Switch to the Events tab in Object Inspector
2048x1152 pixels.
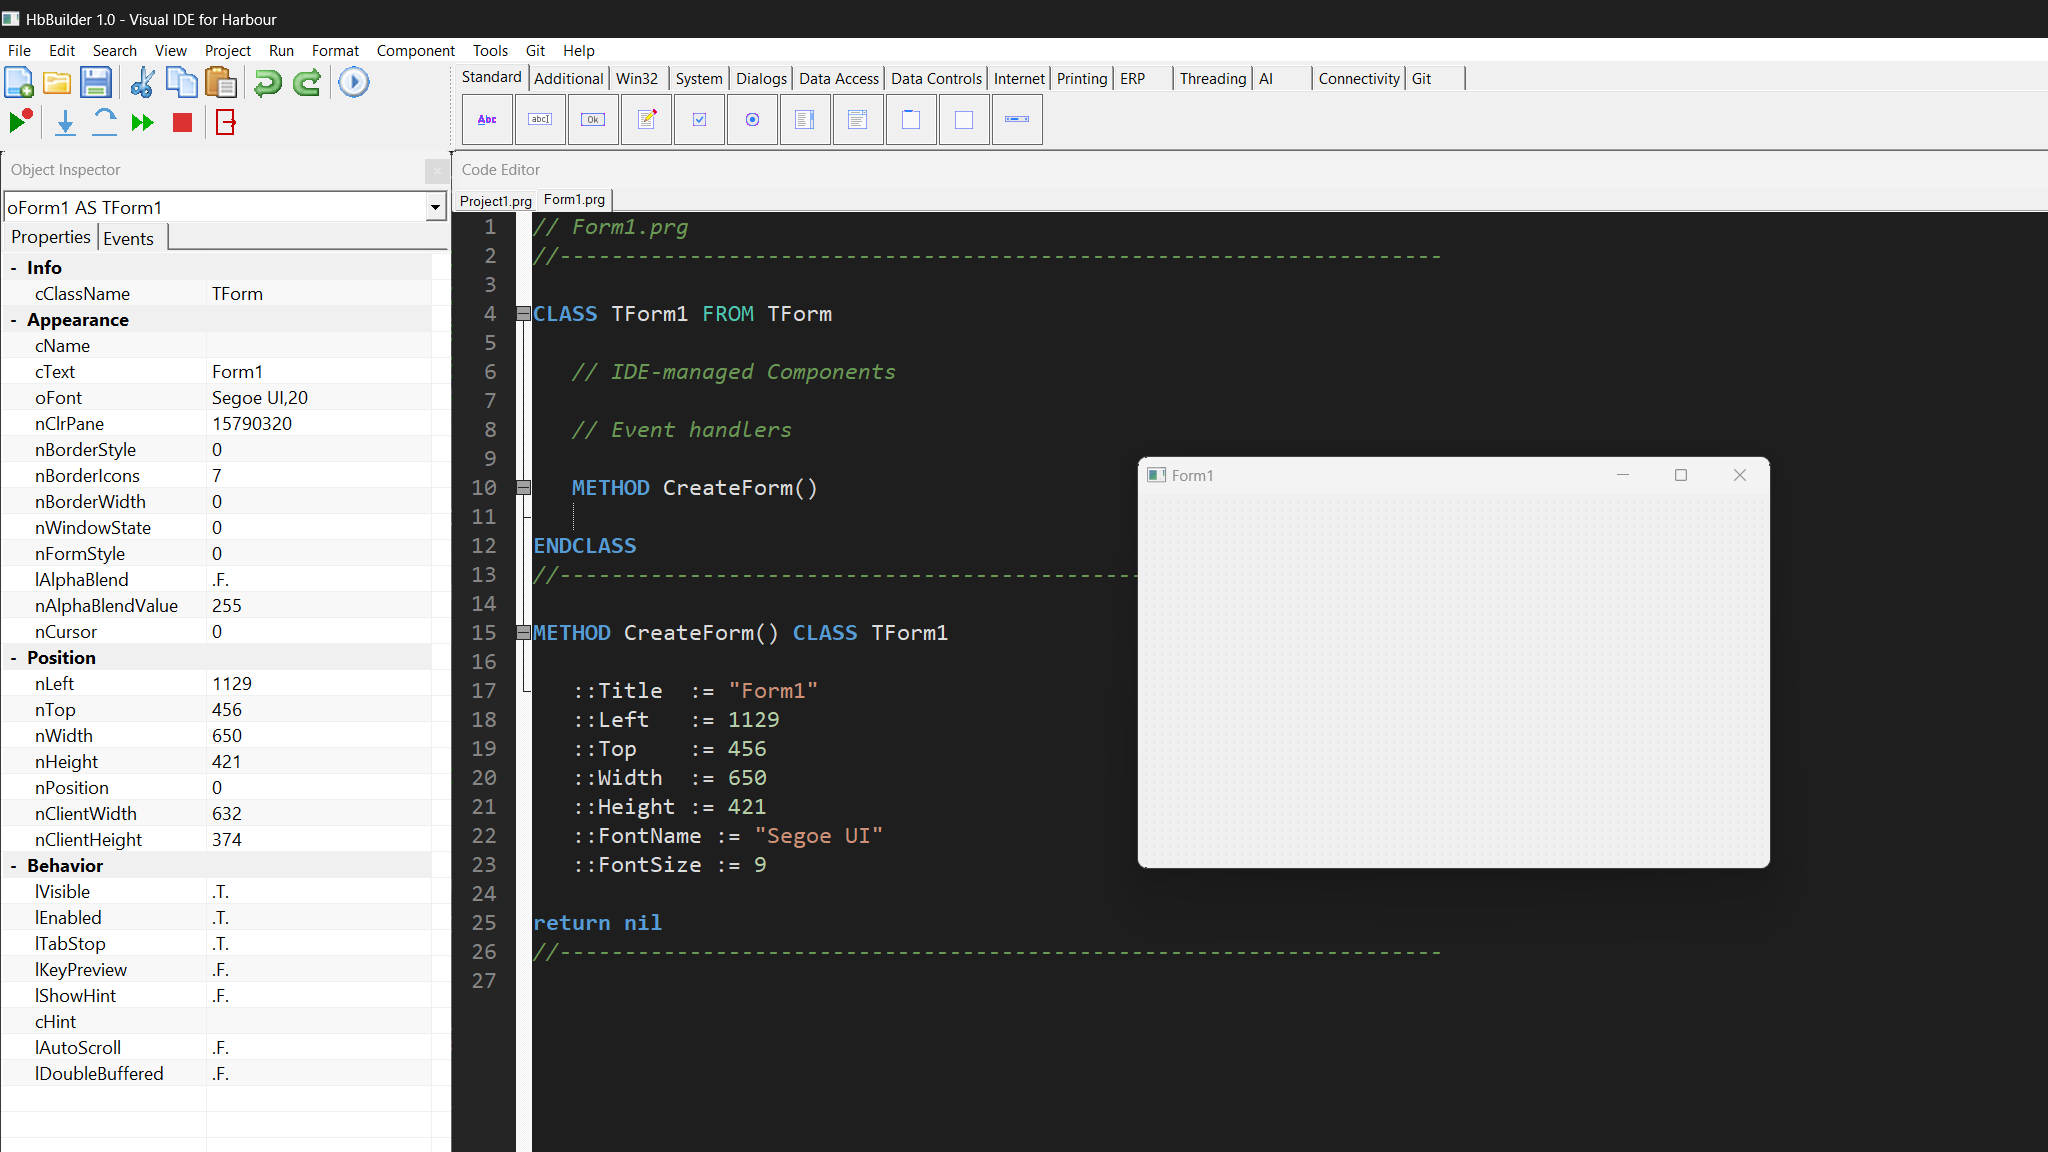[x=129, y=238]
